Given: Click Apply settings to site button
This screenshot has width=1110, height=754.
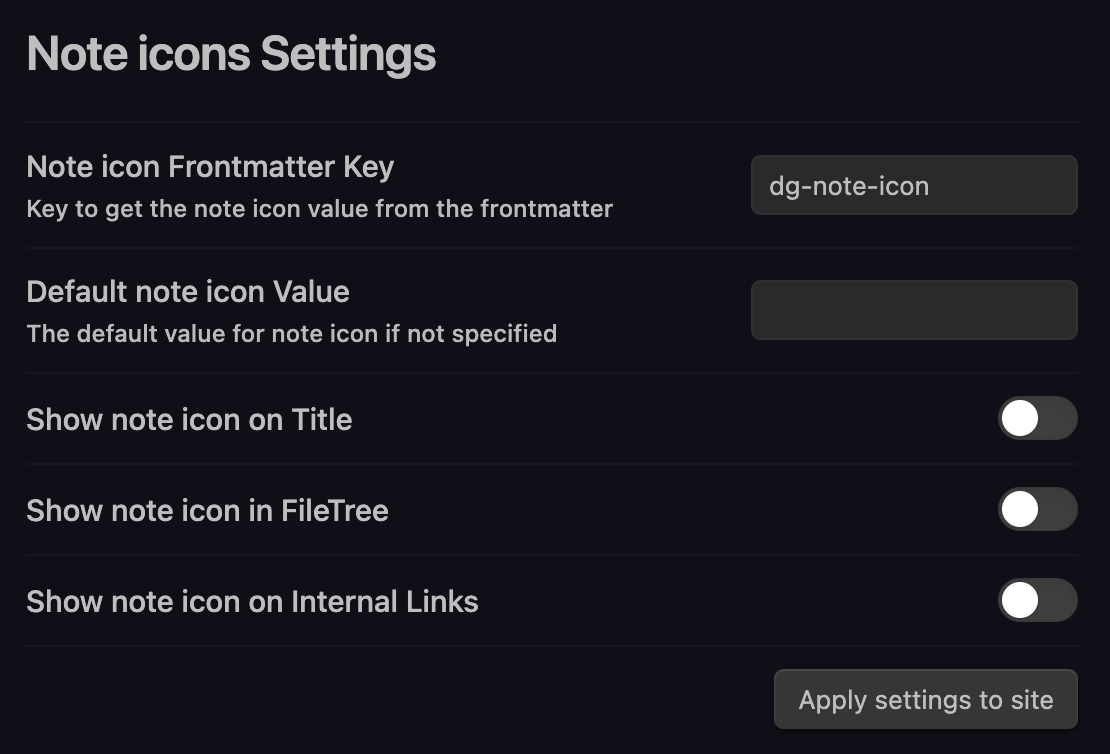Looking at the screenshot, I should point(925,700).
